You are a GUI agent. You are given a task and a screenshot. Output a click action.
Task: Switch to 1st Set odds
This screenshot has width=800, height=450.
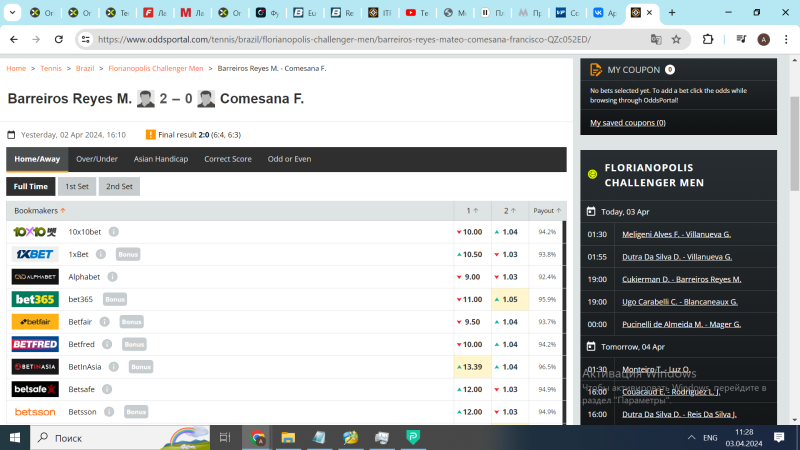[x=76, y=186]
